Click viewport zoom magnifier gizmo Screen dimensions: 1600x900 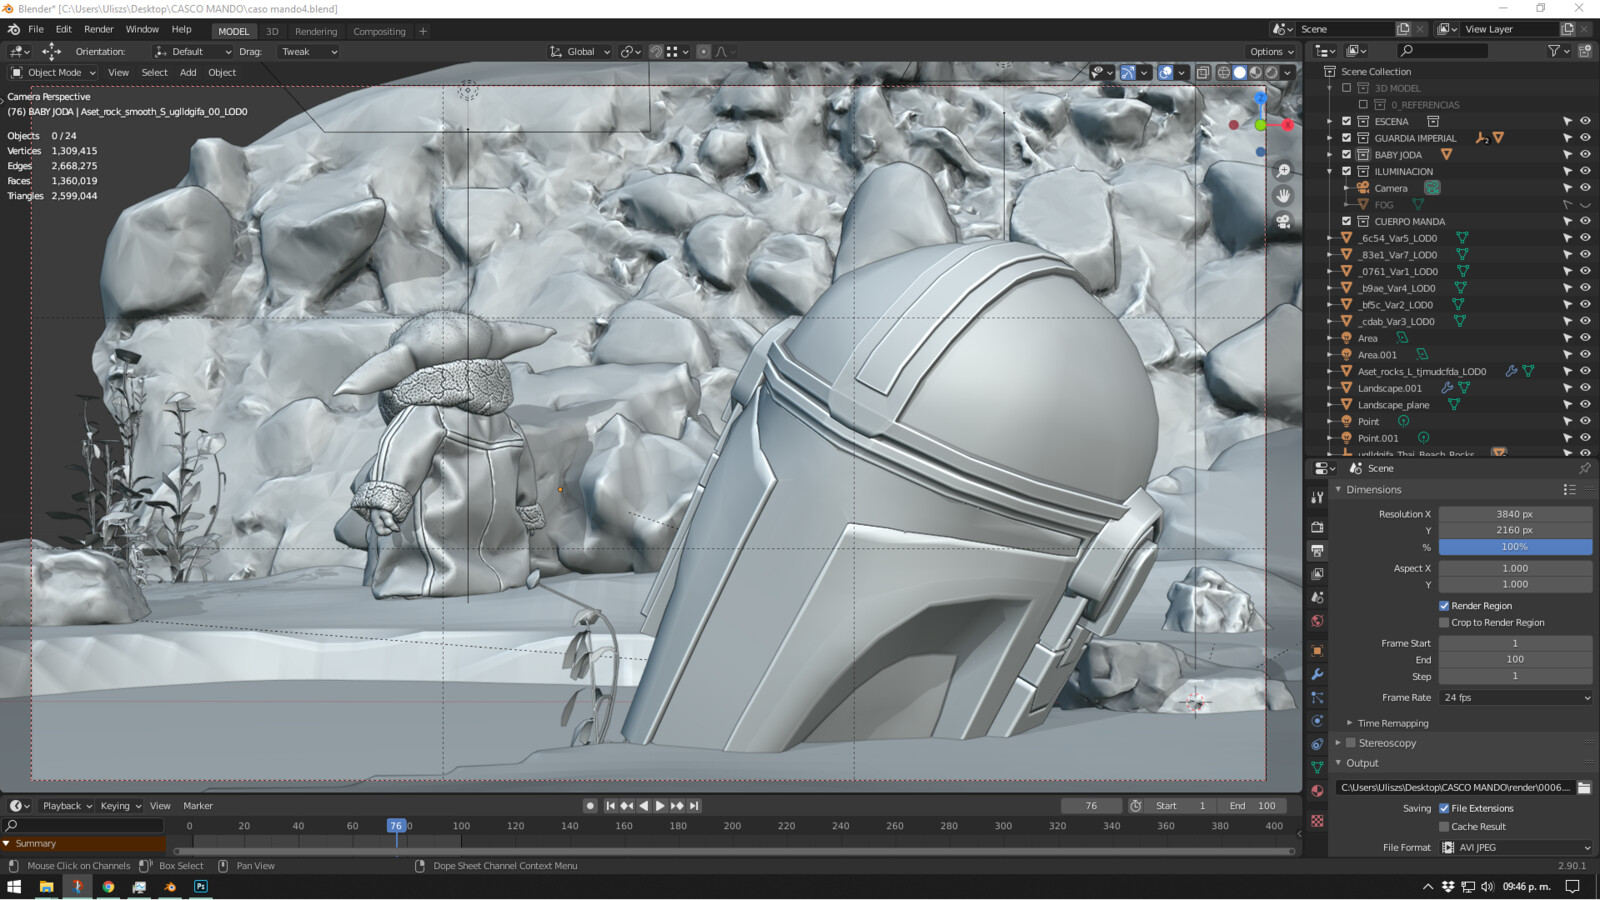(x=1283, y=171)
